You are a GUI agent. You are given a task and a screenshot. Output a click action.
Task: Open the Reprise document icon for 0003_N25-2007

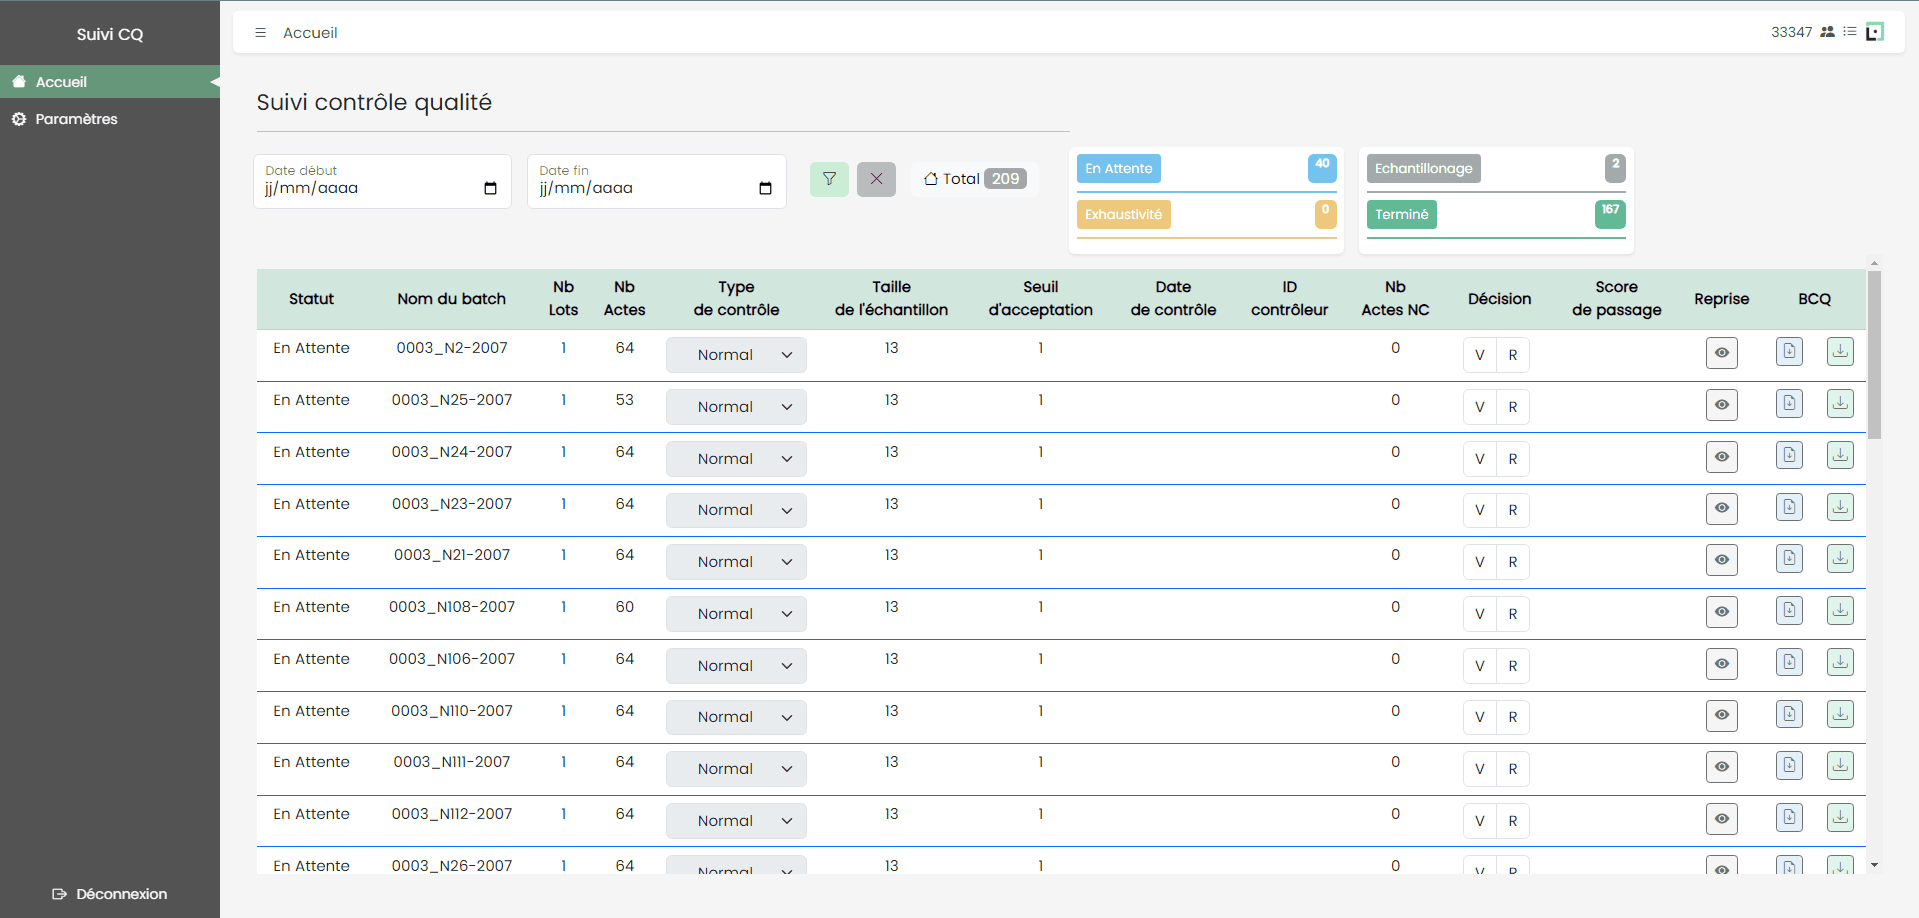[1789, 404]
